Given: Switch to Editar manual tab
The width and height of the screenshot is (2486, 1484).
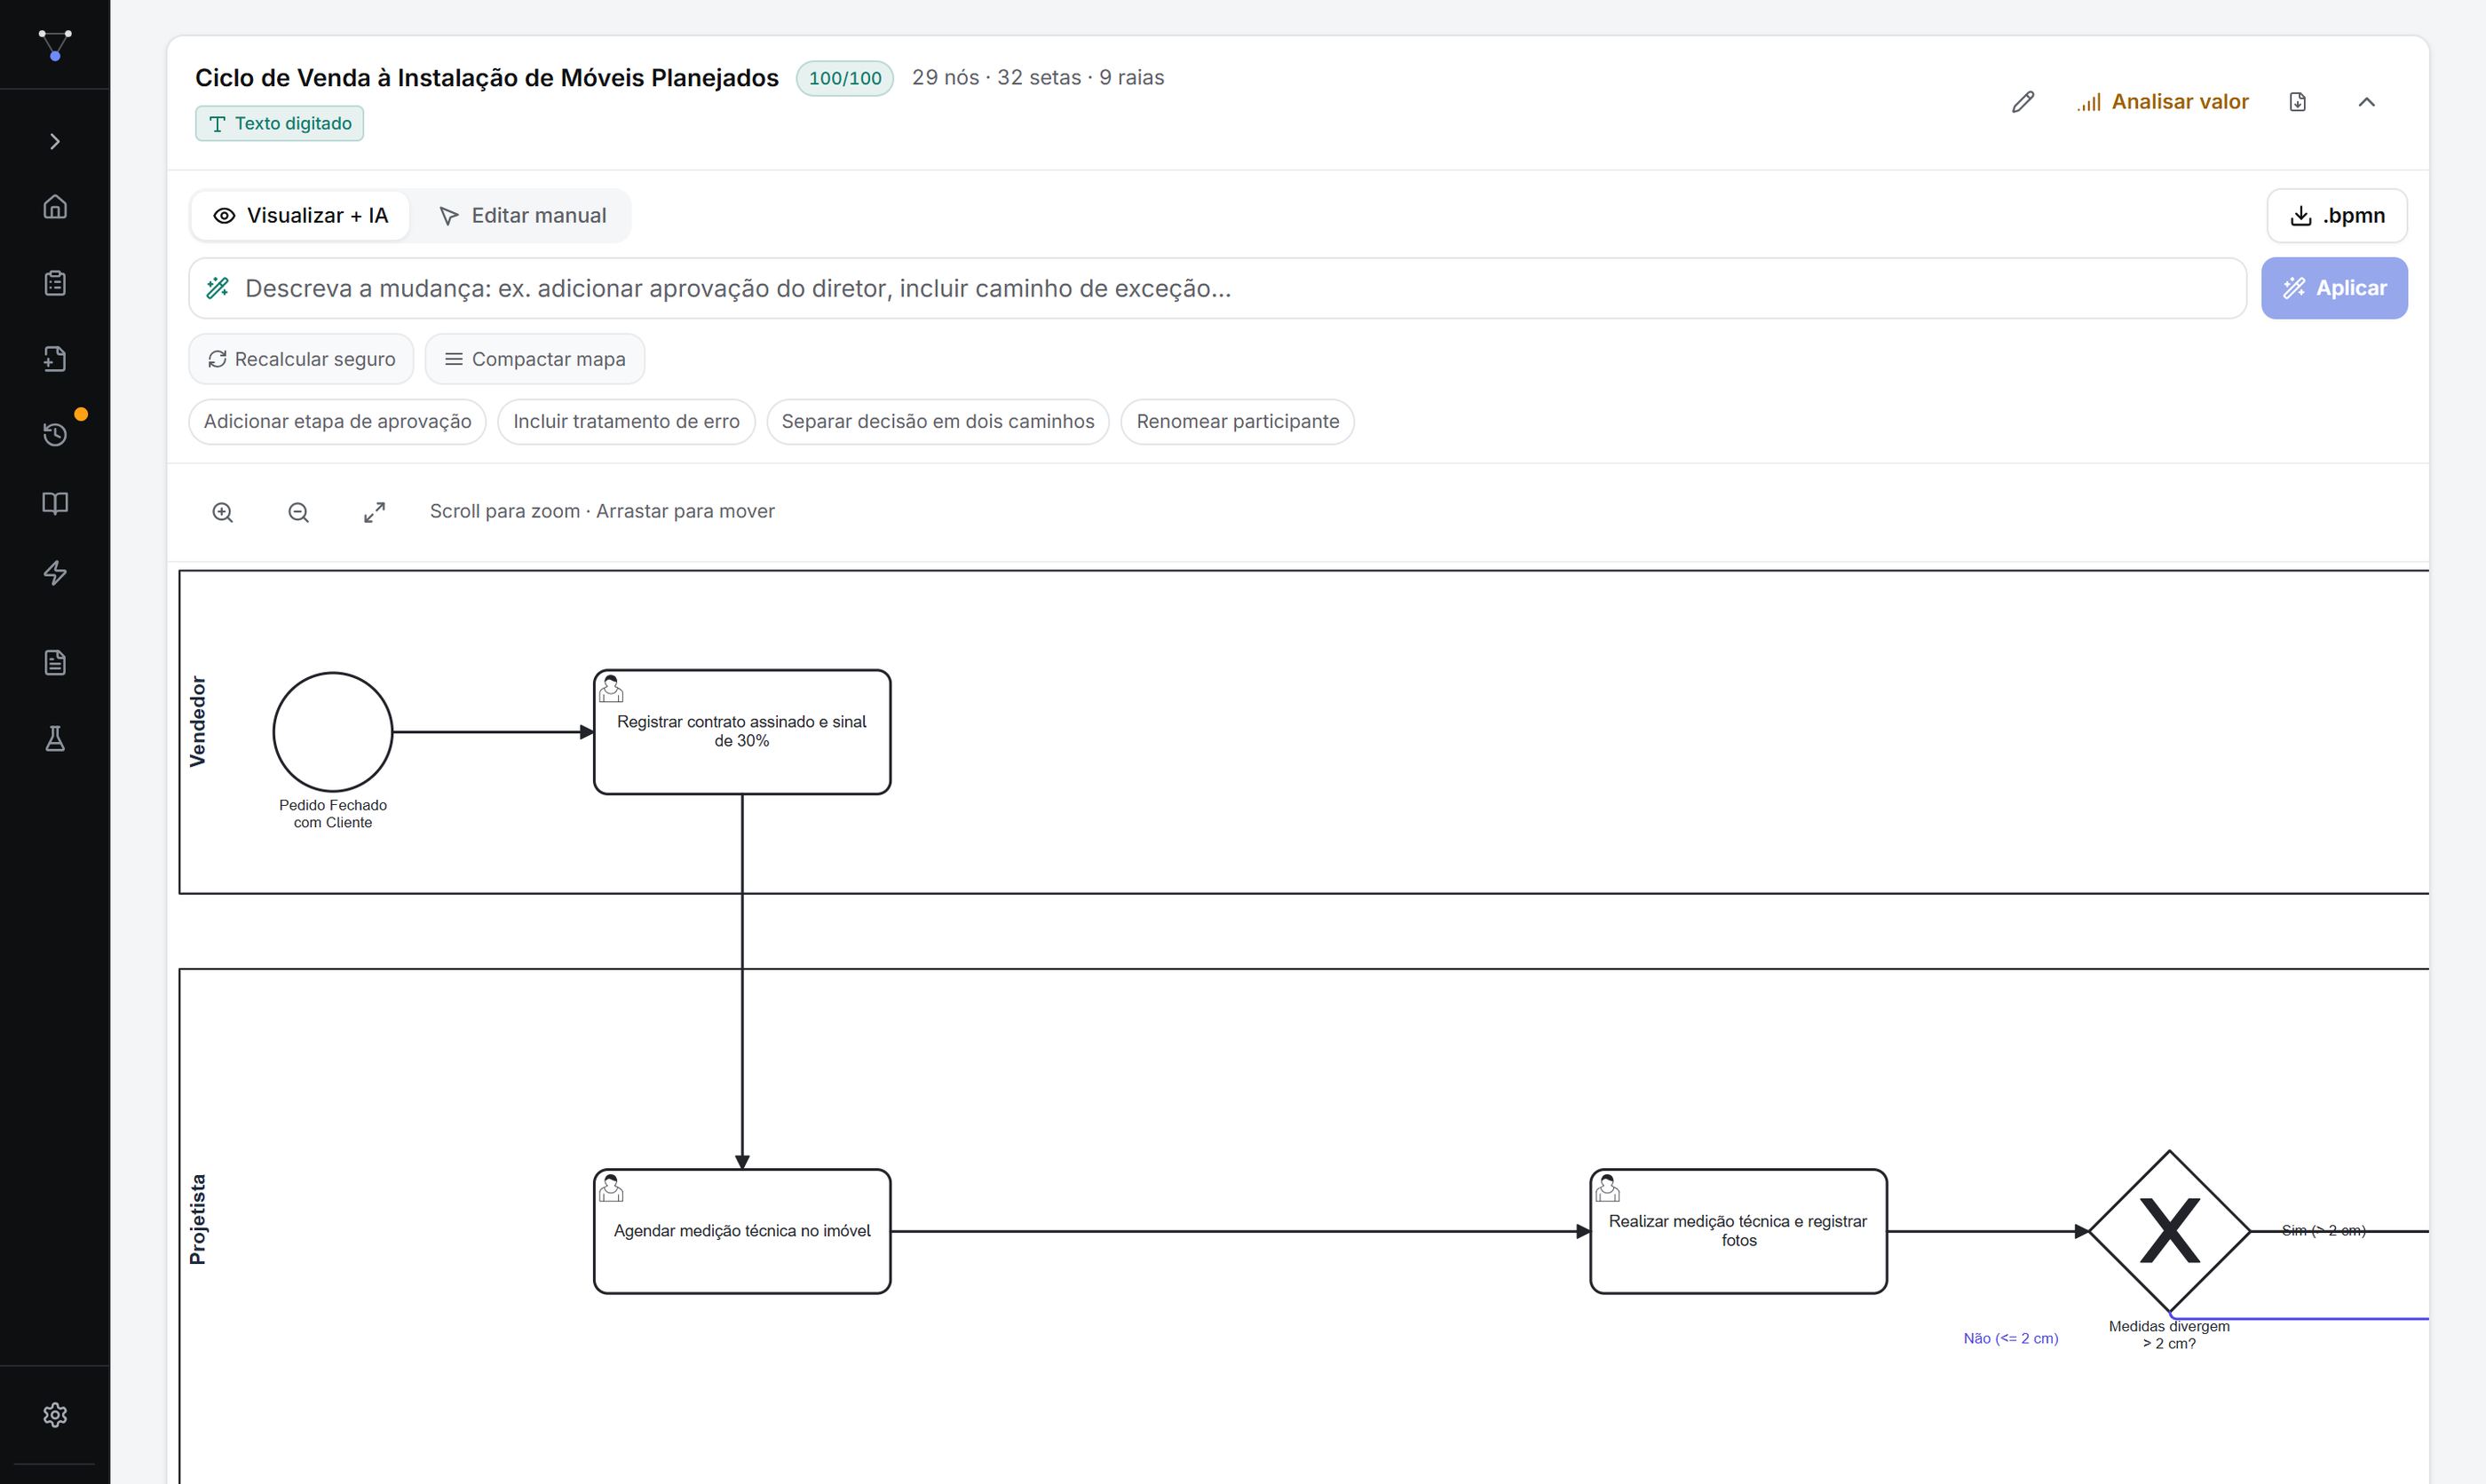Looking at the screenshot, I should [522, 216].
